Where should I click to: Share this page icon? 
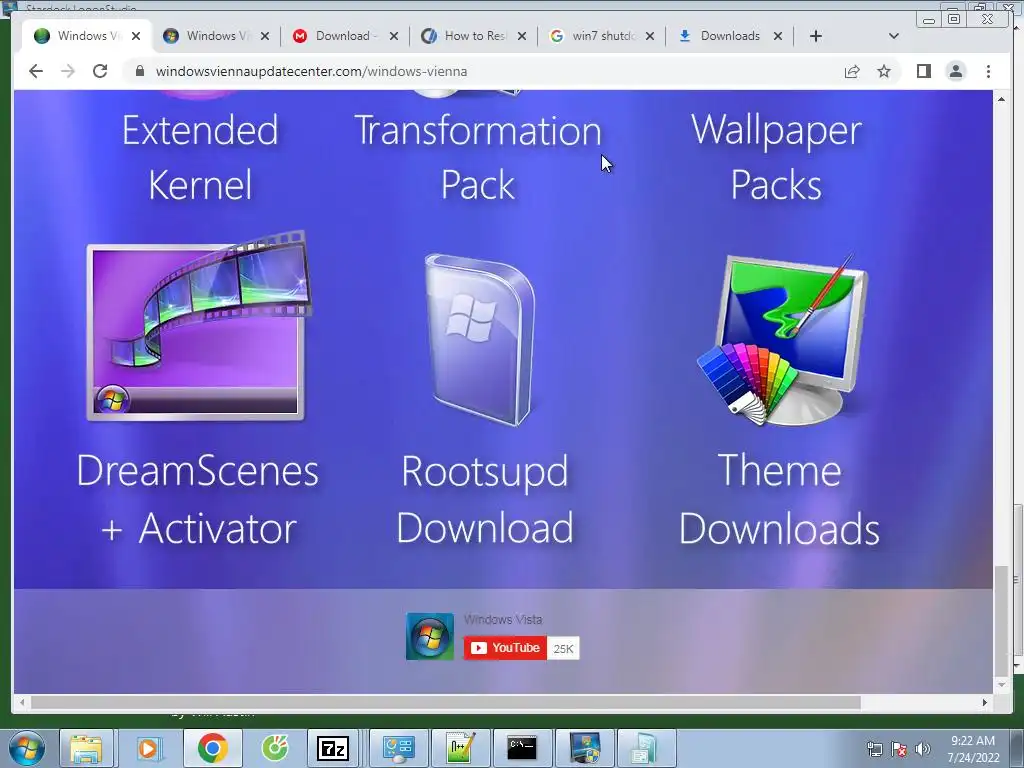click(x=852, y=71)
